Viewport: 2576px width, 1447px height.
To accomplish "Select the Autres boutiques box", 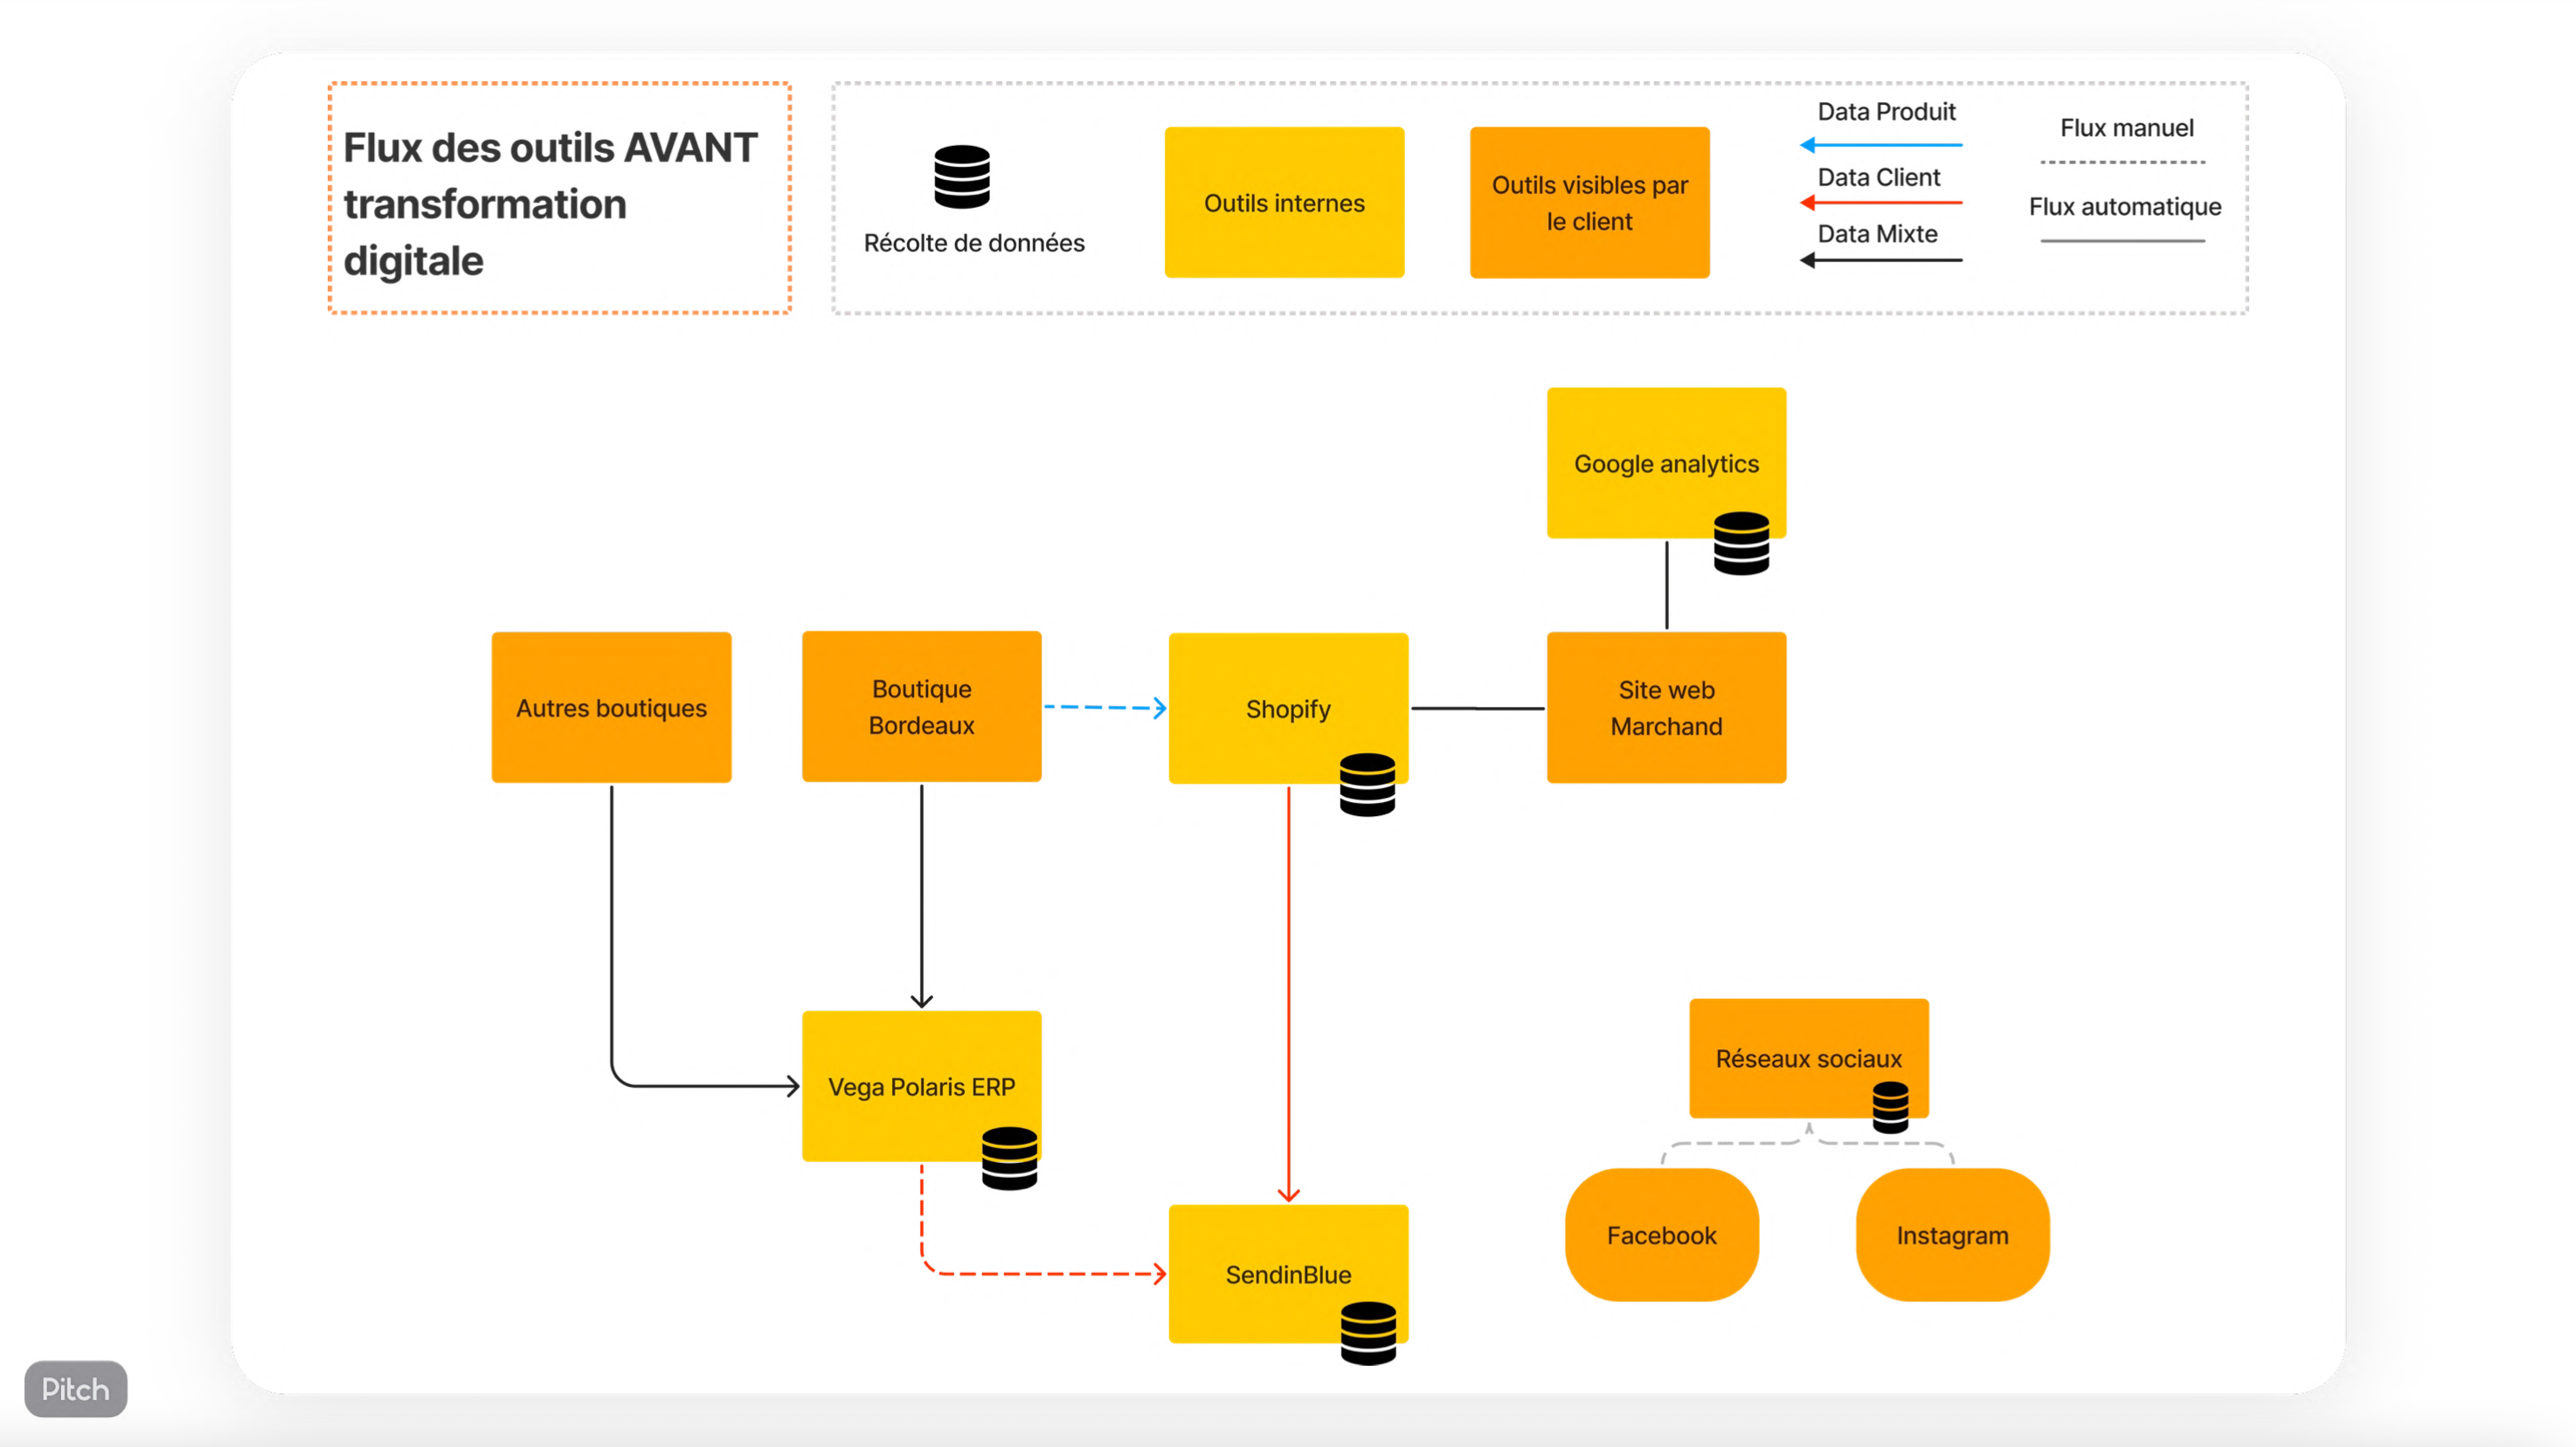I will 611,707.
